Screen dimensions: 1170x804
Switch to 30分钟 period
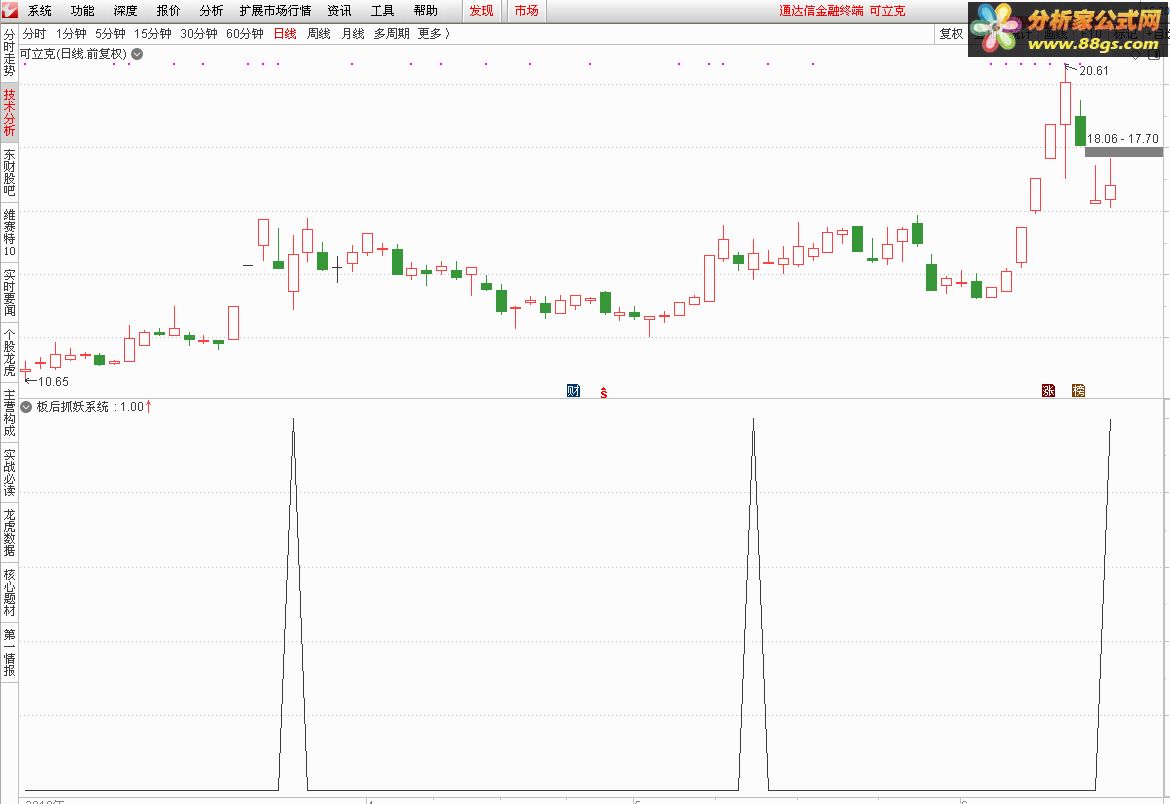(x=198, y=34)
